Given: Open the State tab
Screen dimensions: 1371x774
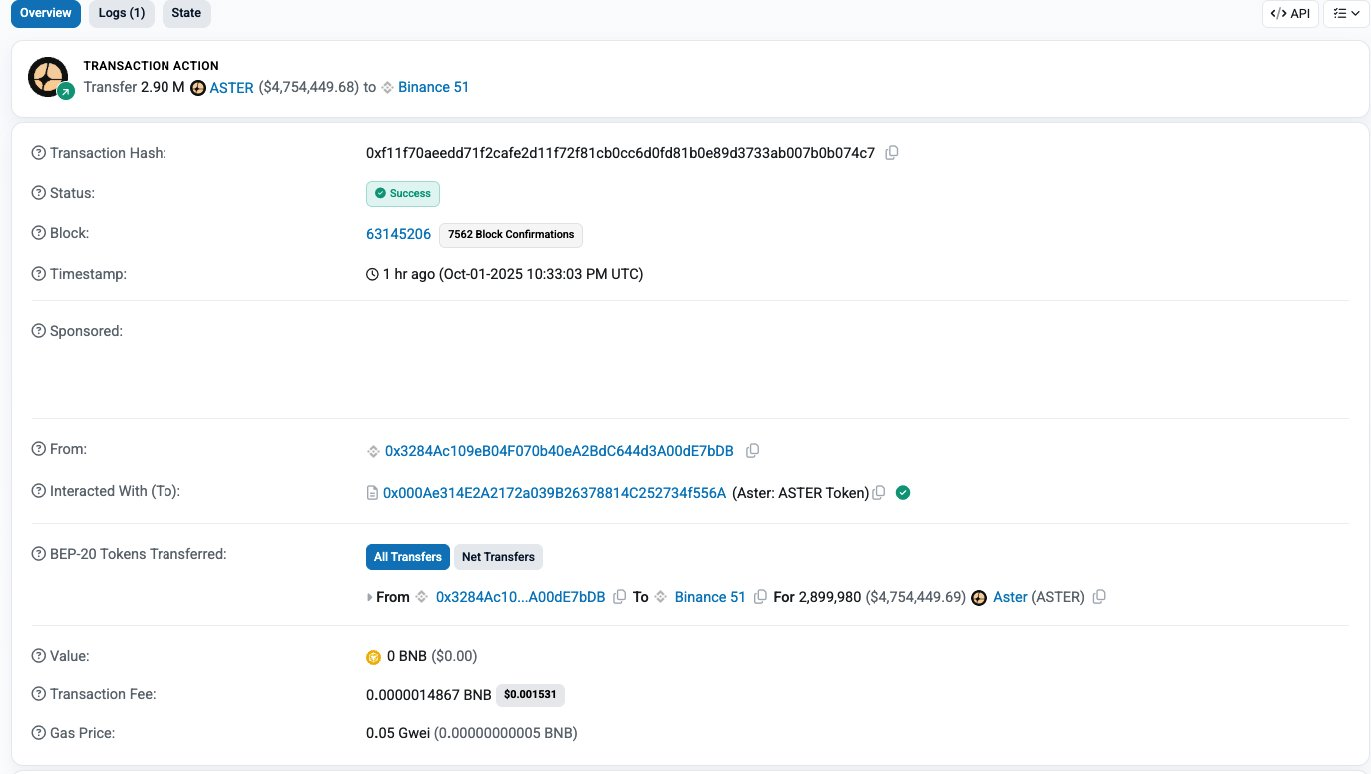Looking at the screenshot, I should point(186,13).
